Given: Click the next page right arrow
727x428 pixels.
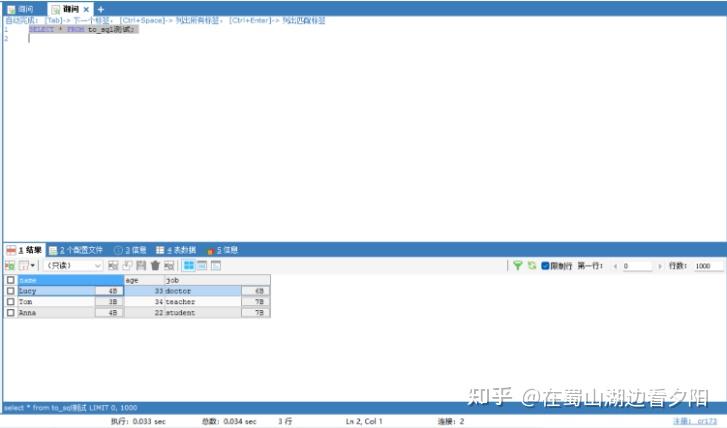Looking at the screenshot, I should [x=660, y=266].
